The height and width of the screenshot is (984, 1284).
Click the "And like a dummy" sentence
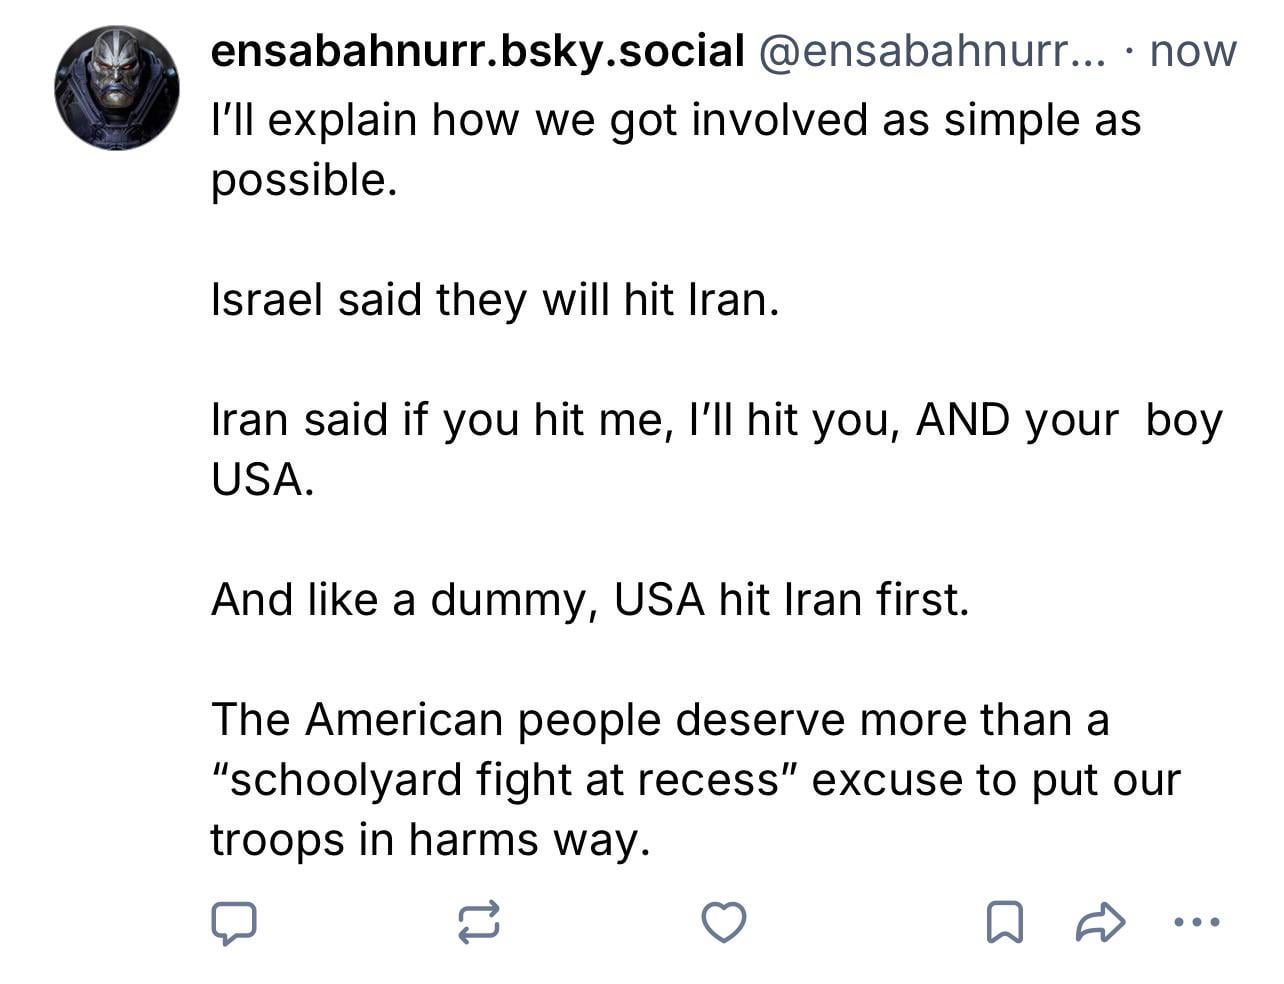590,600
